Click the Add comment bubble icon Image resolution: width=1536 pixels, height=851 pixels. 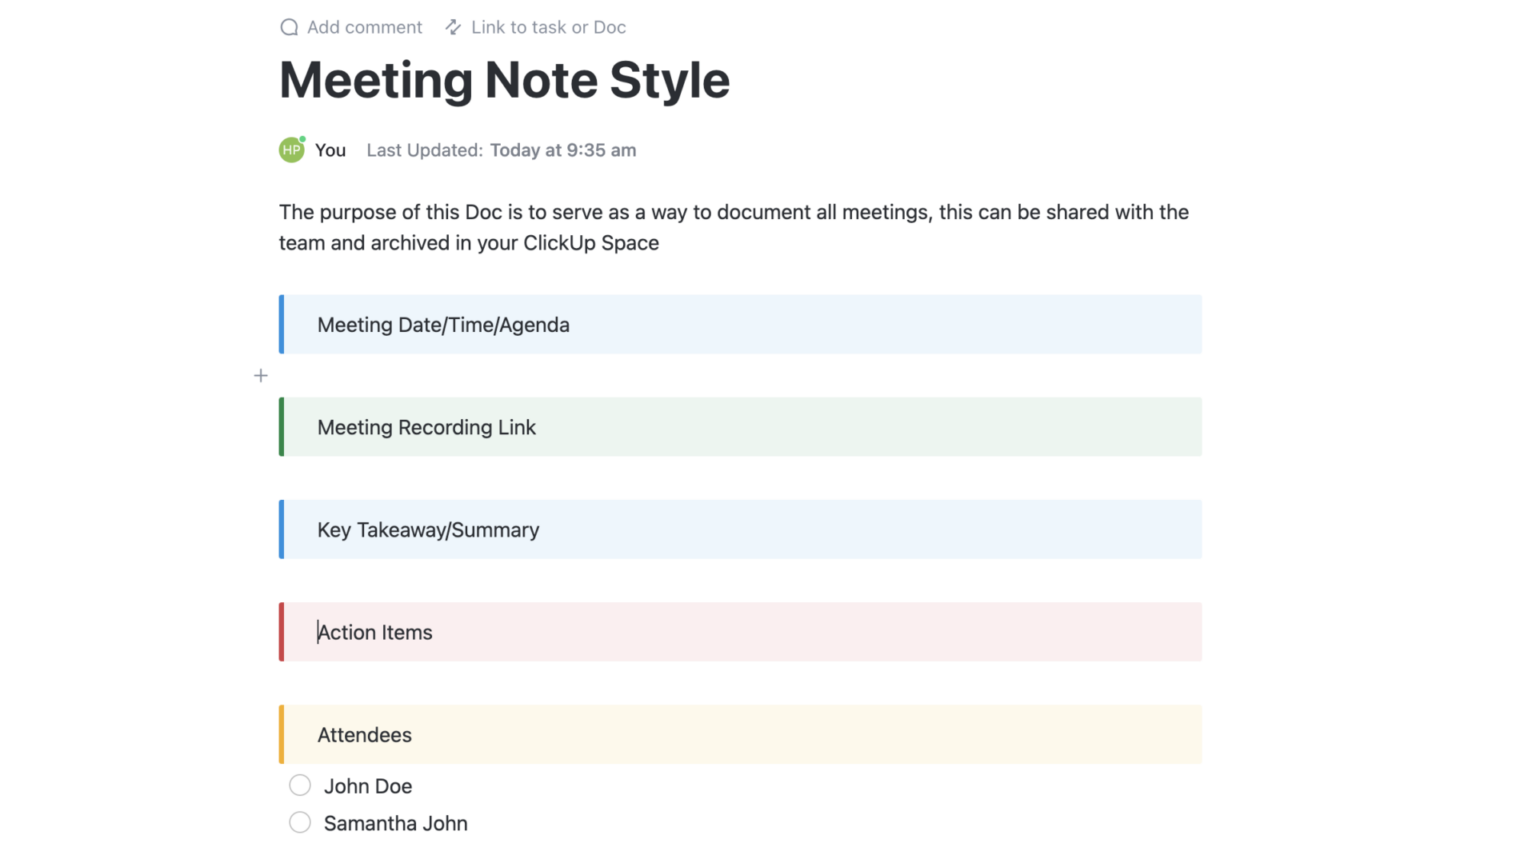pos(289,27)
